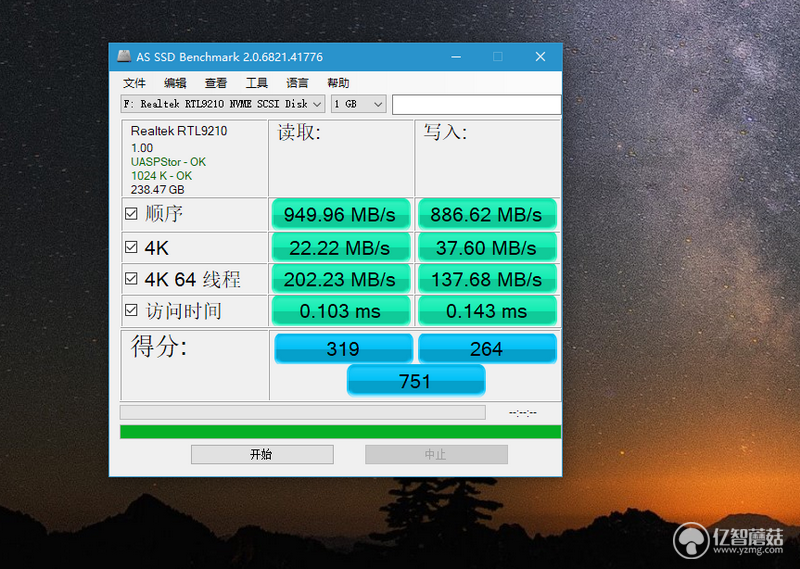The height and width of the screenshot is (569, 800).
Task: Expand the 1 GB test size dropdown
Action: click(x=359, y=104)
